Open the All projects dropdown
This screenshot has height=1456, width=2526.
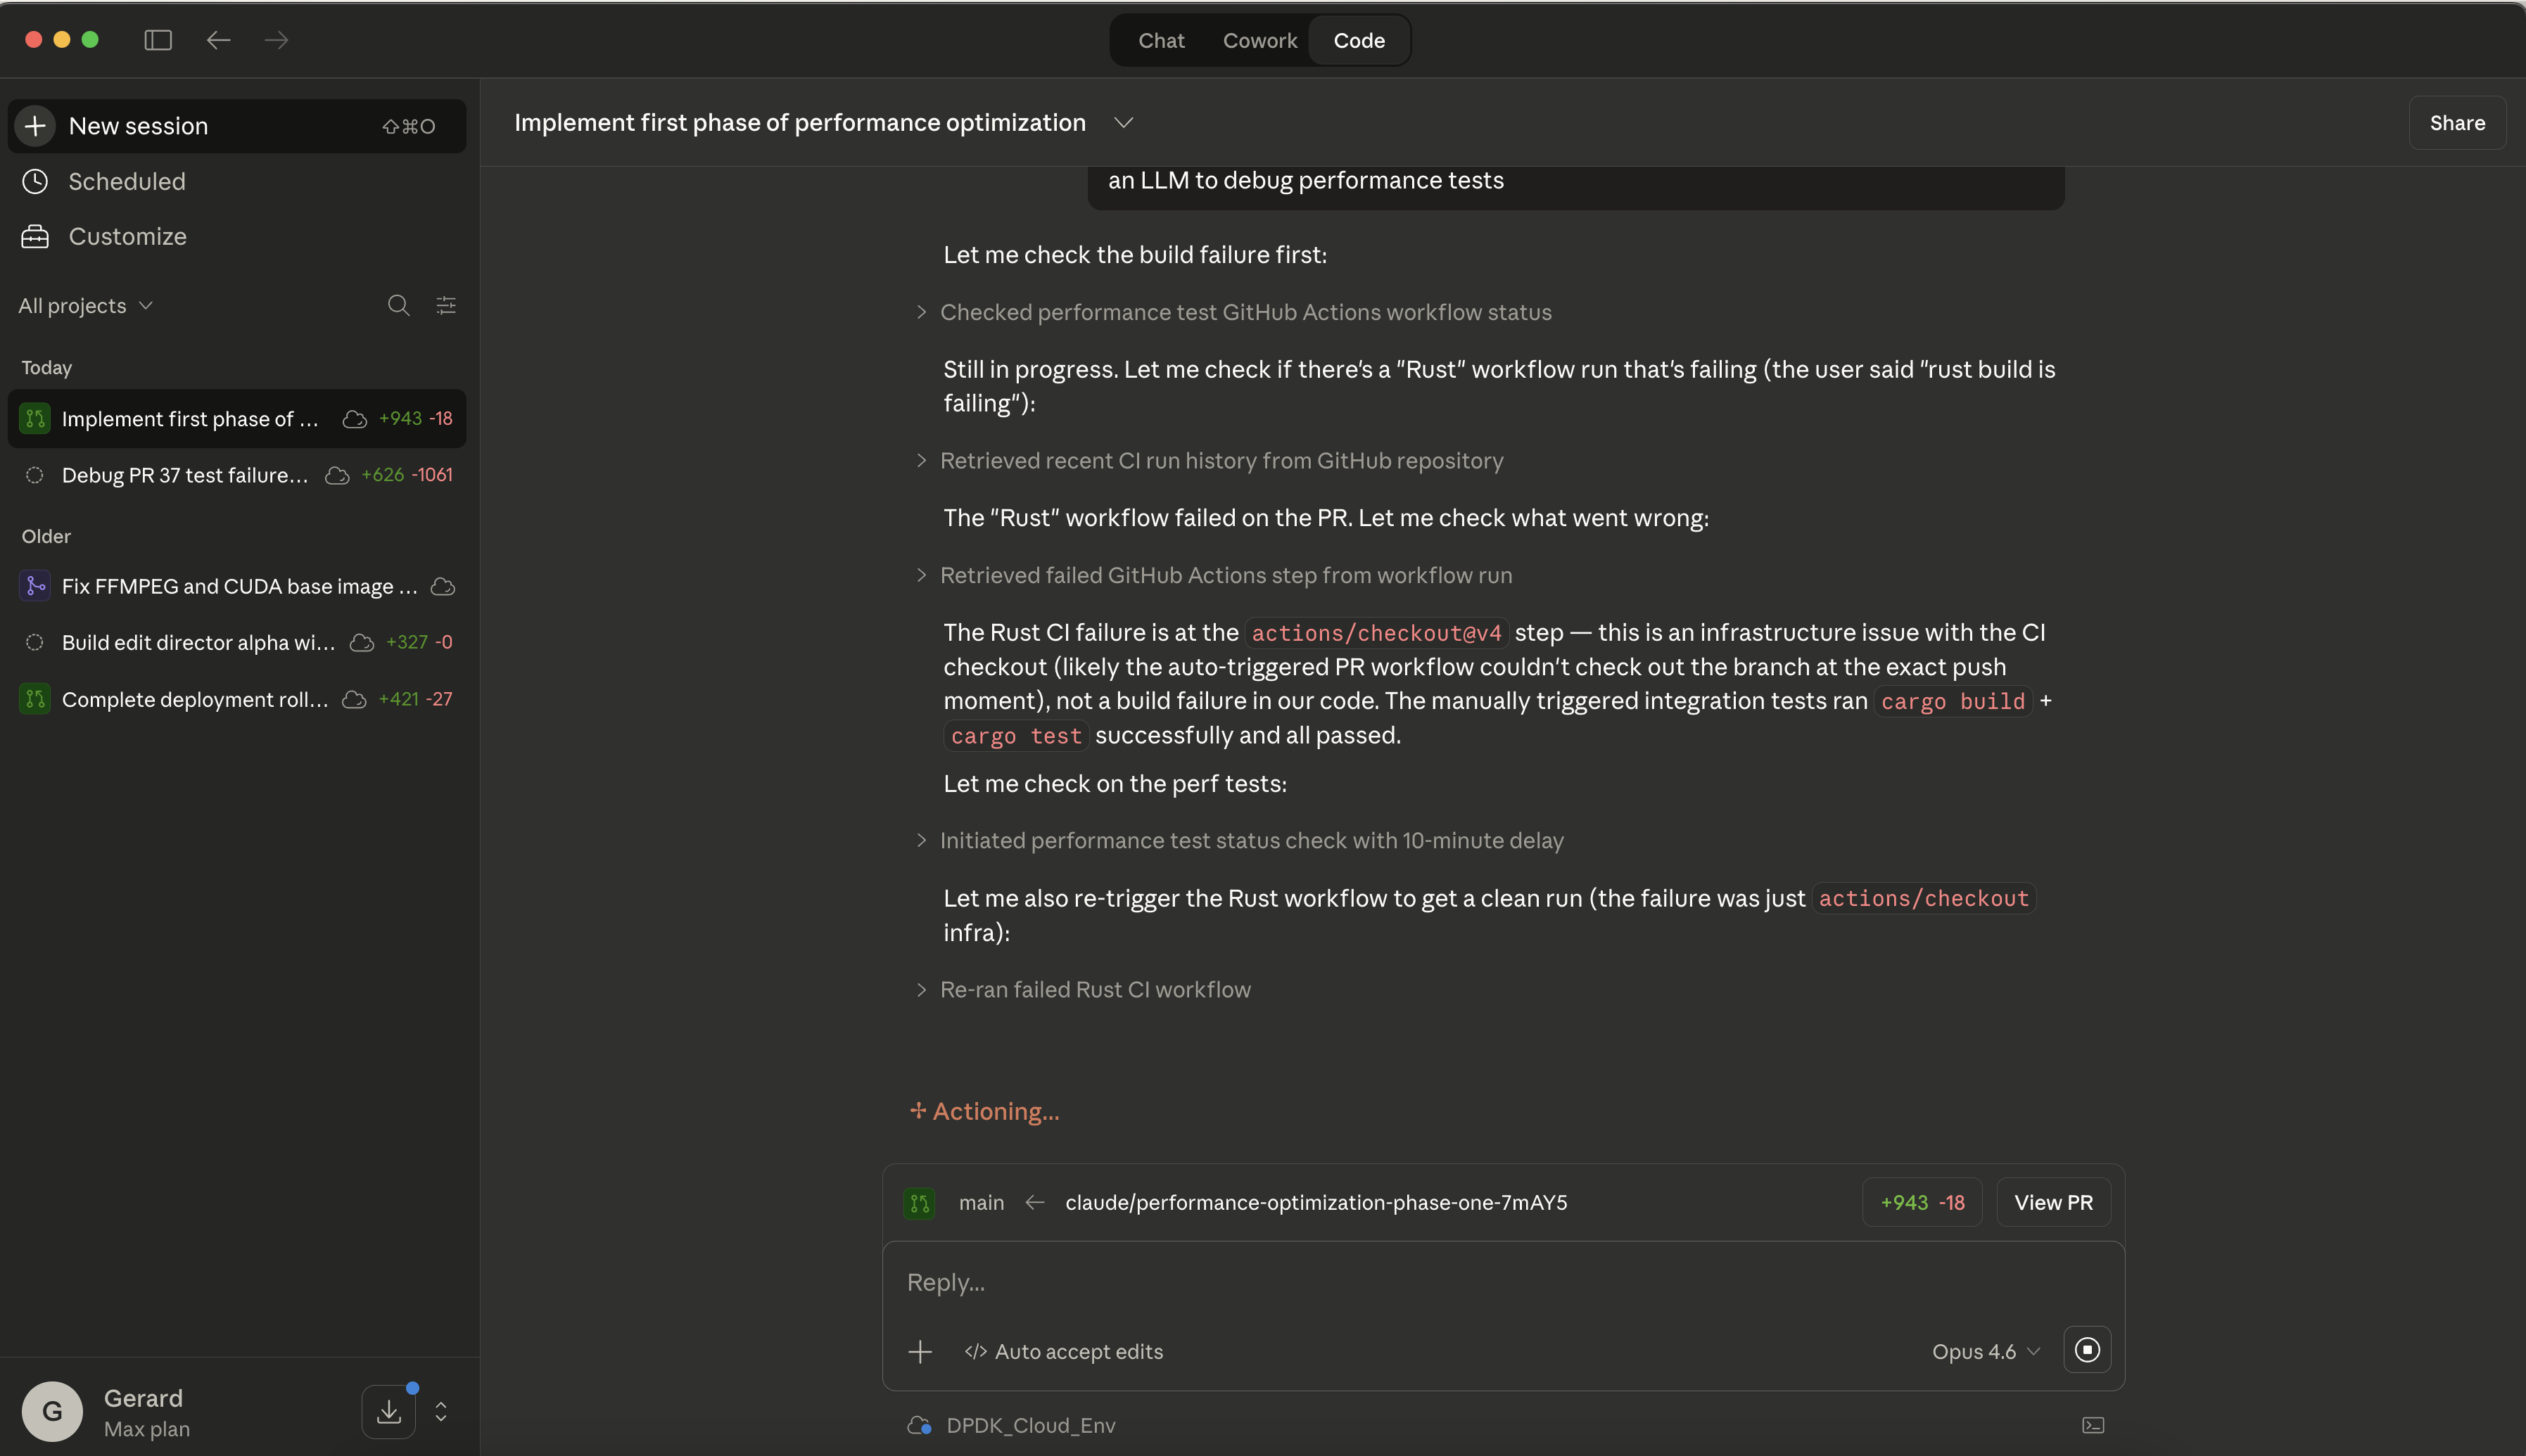click(x=86, y=306)
